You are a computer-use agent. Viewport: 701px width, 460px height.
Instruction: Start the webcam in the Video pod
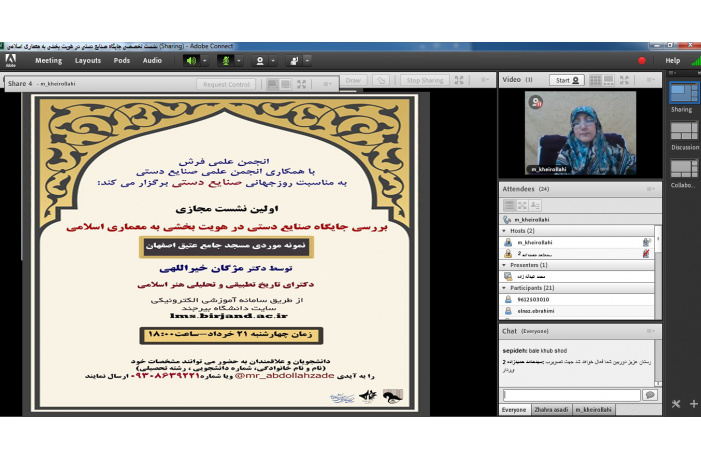567,80
